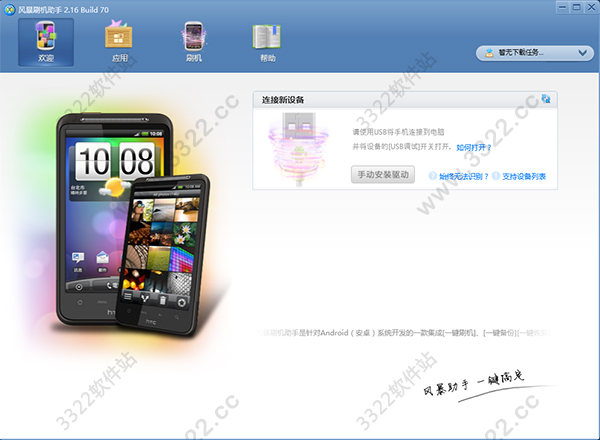Image resolution: width=600 pixels, height=440 pixels.
Task: Minimize the 刷机助手 window
Action: [562, 7]
